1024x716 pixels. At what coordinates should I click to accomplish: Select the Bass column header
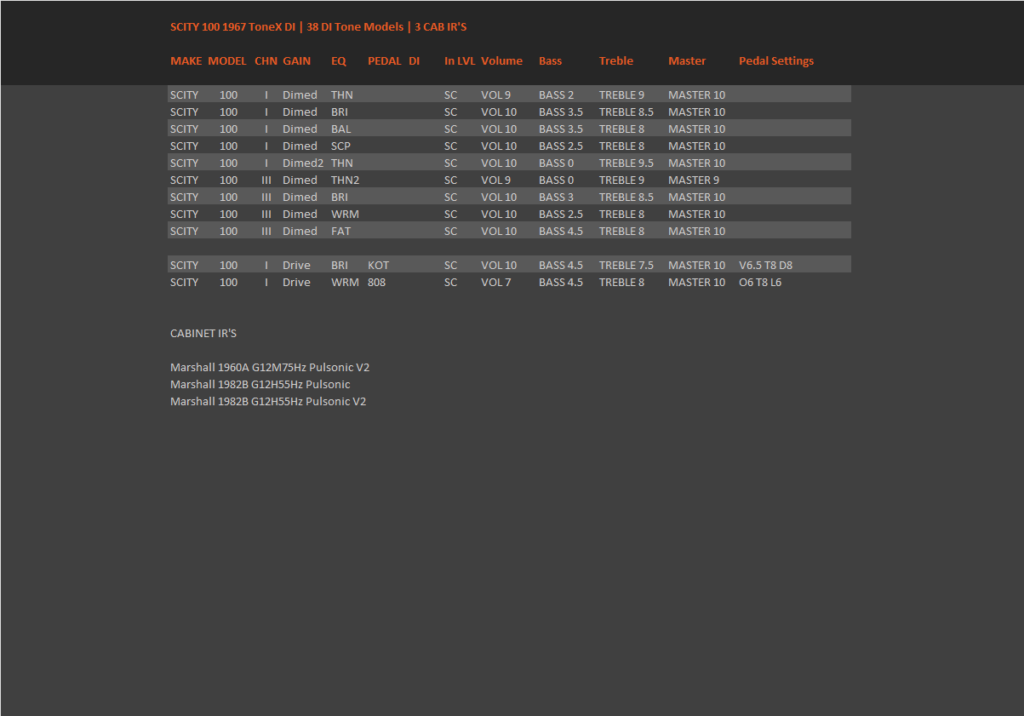click(x=550, y=61)
